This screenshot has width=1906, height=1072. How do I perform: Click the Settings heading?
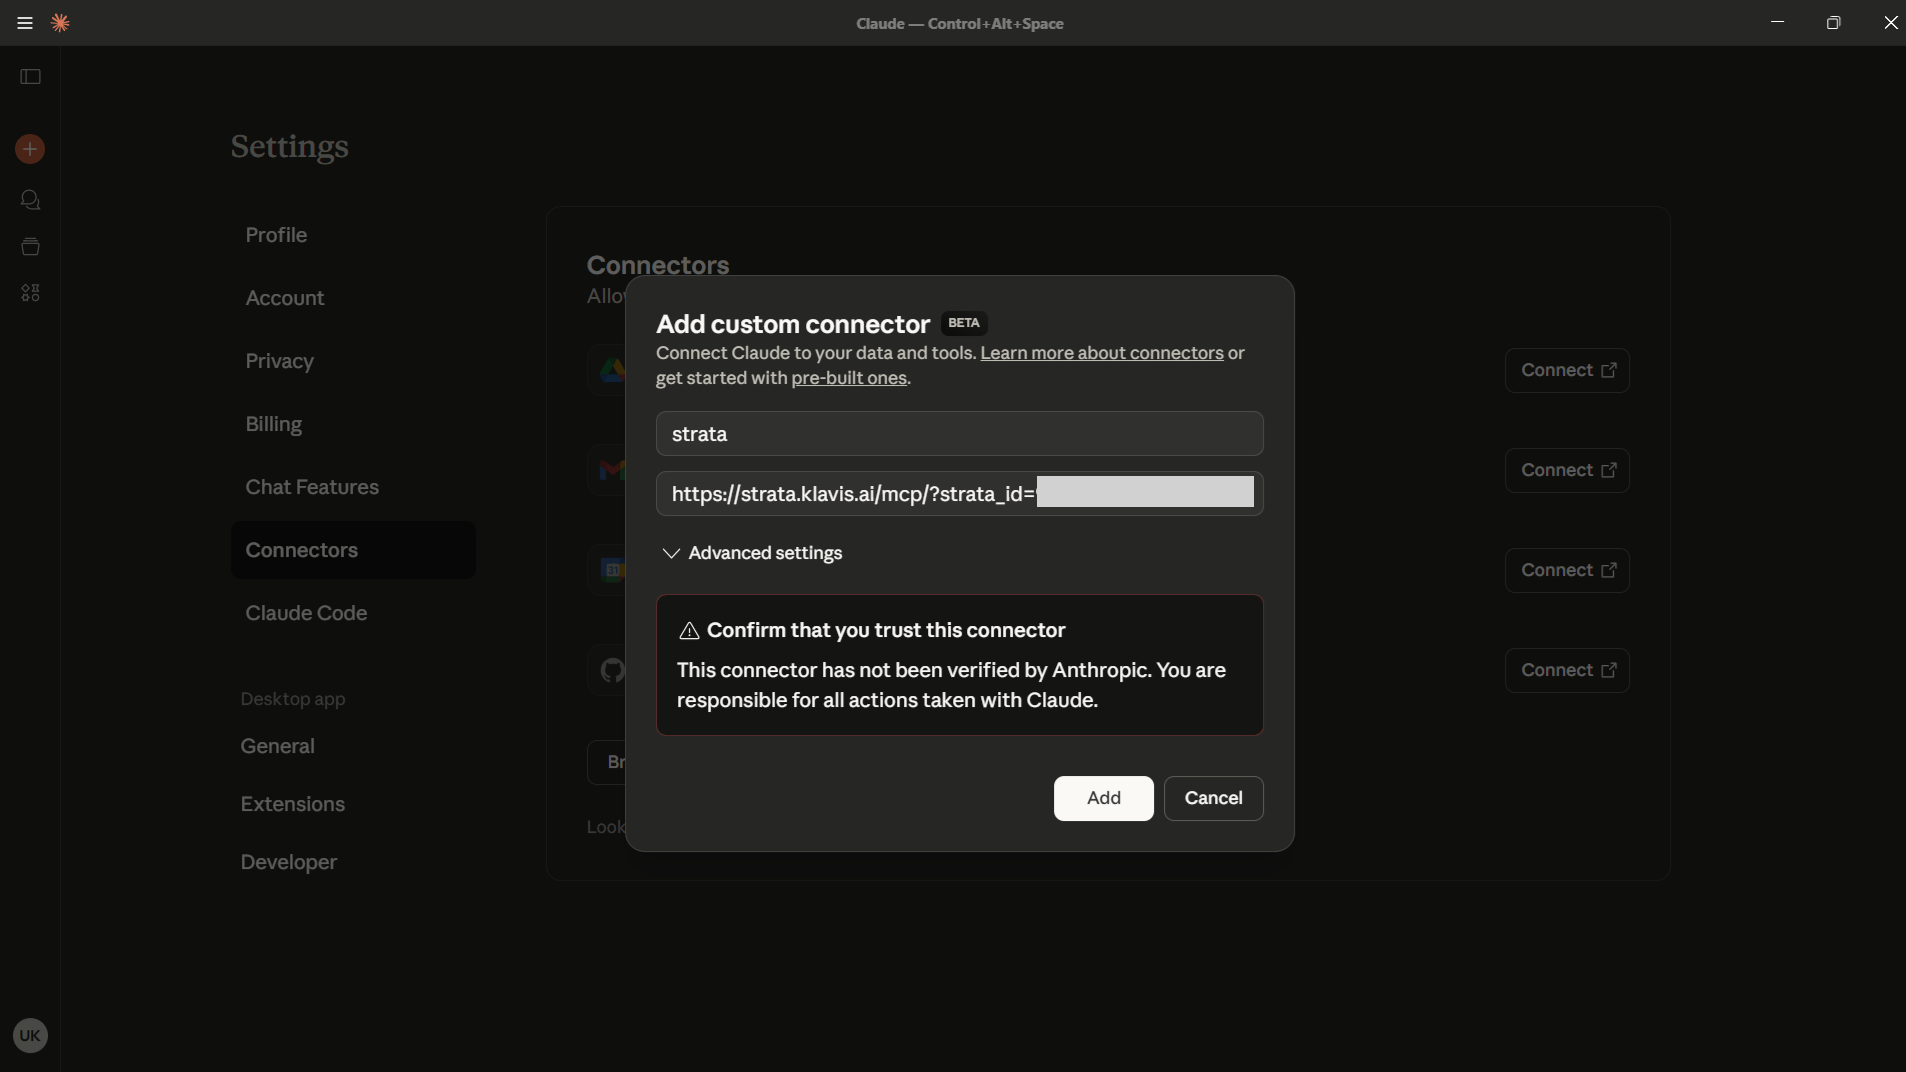click(x=289, y=147)
